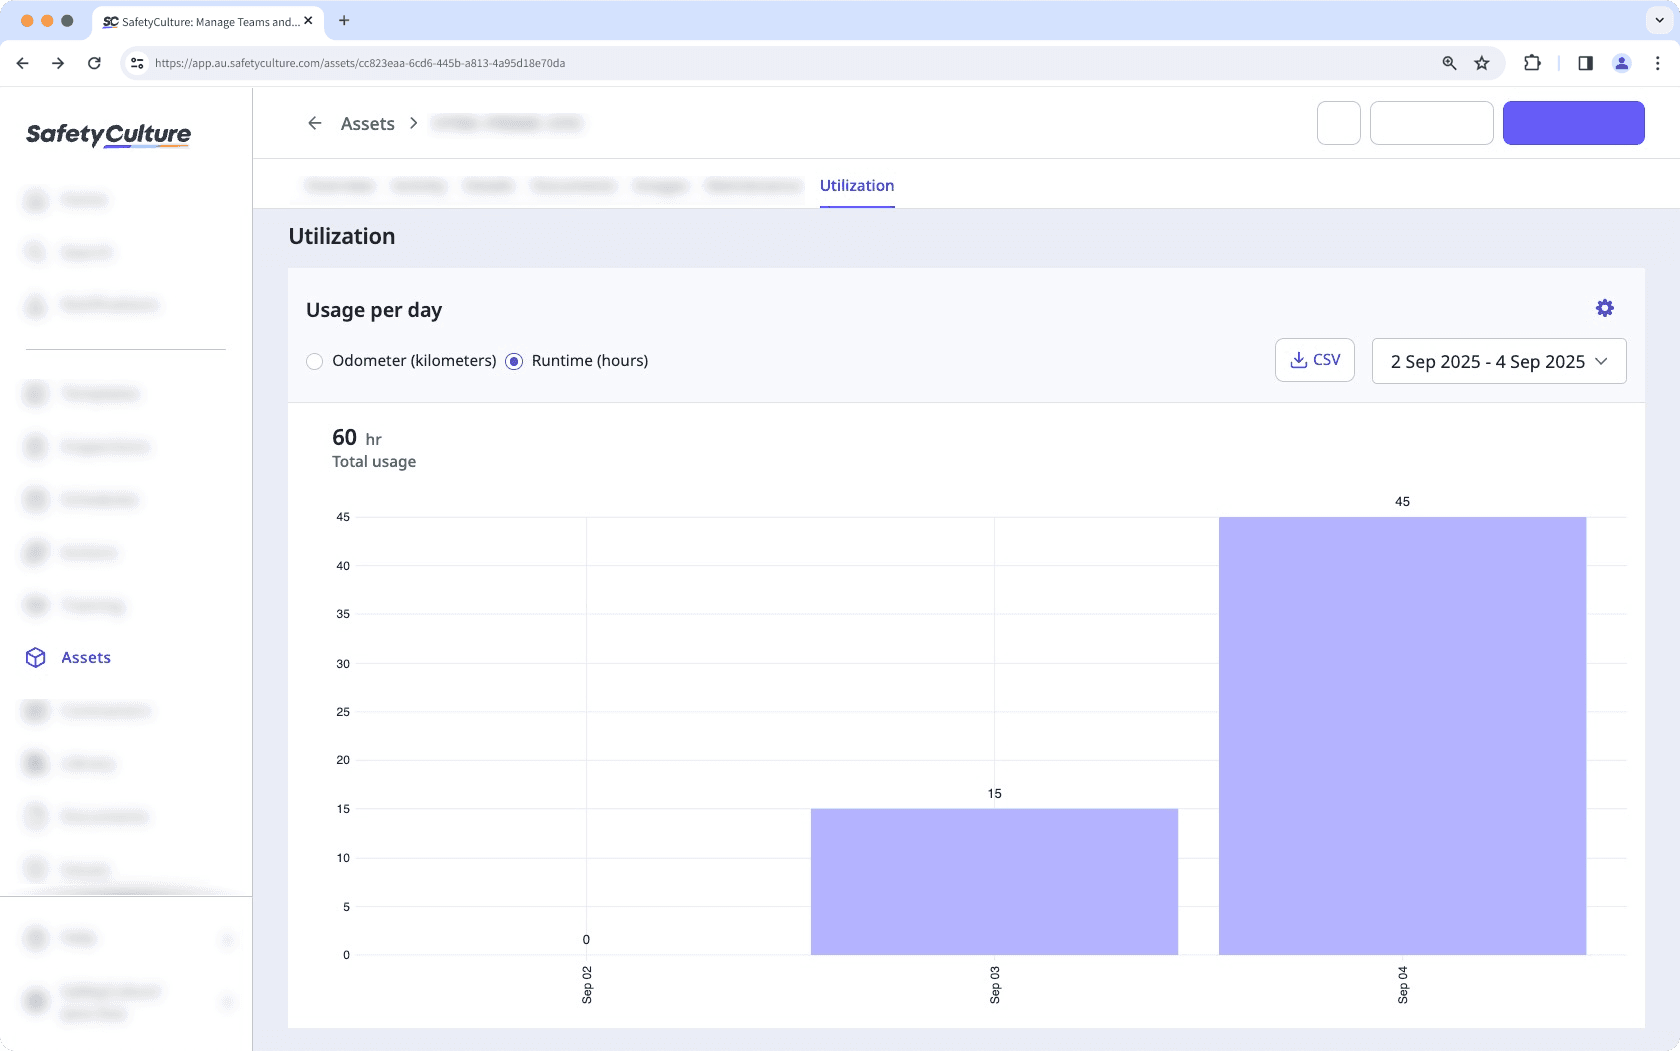This screenshot has width=1680, height=1051.
Task: Click the Sep 04 bar in chart
Action: (x=1402, y=735)
